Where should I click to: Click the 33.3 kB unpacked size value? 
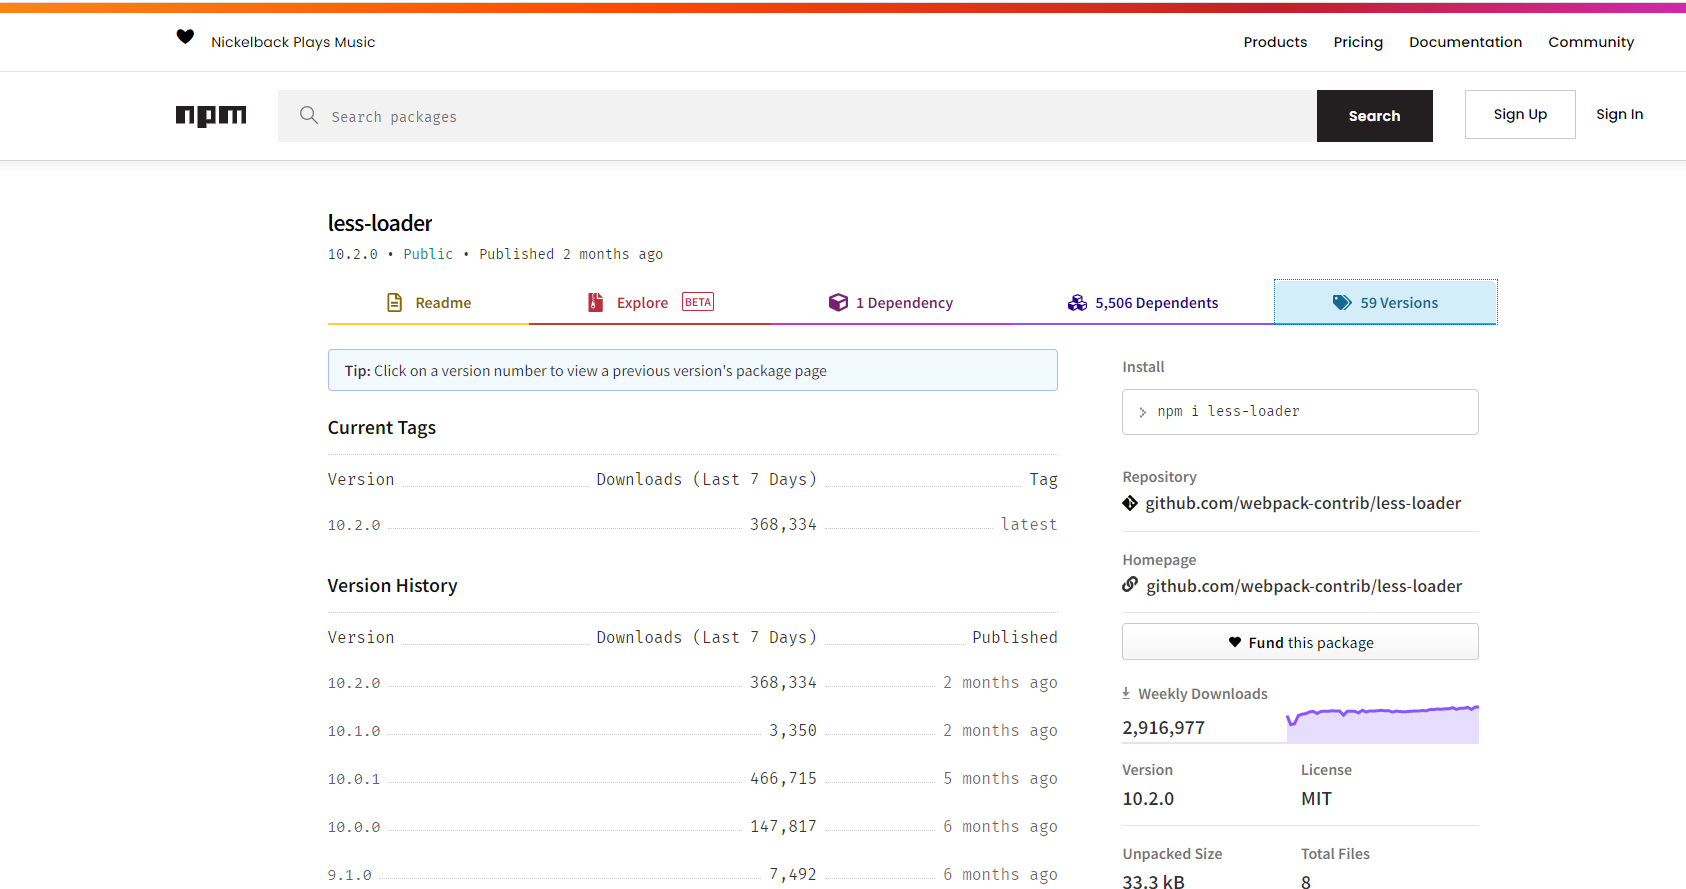tap(1153, 881)
